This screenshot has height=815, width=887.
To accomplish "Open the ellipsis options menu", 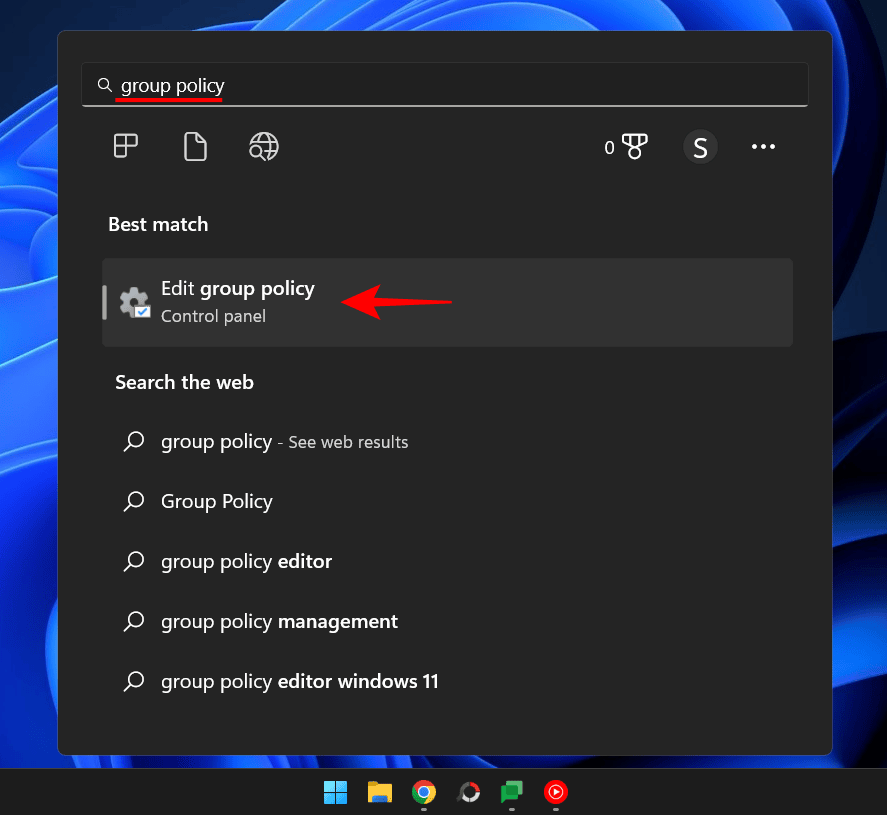I will point(763,146).
